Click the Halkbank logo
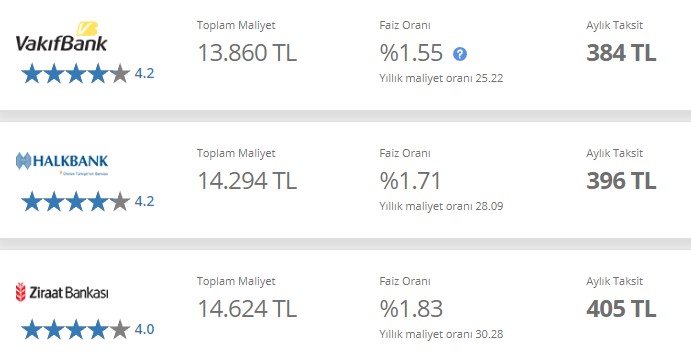 [x=62, y=163]
